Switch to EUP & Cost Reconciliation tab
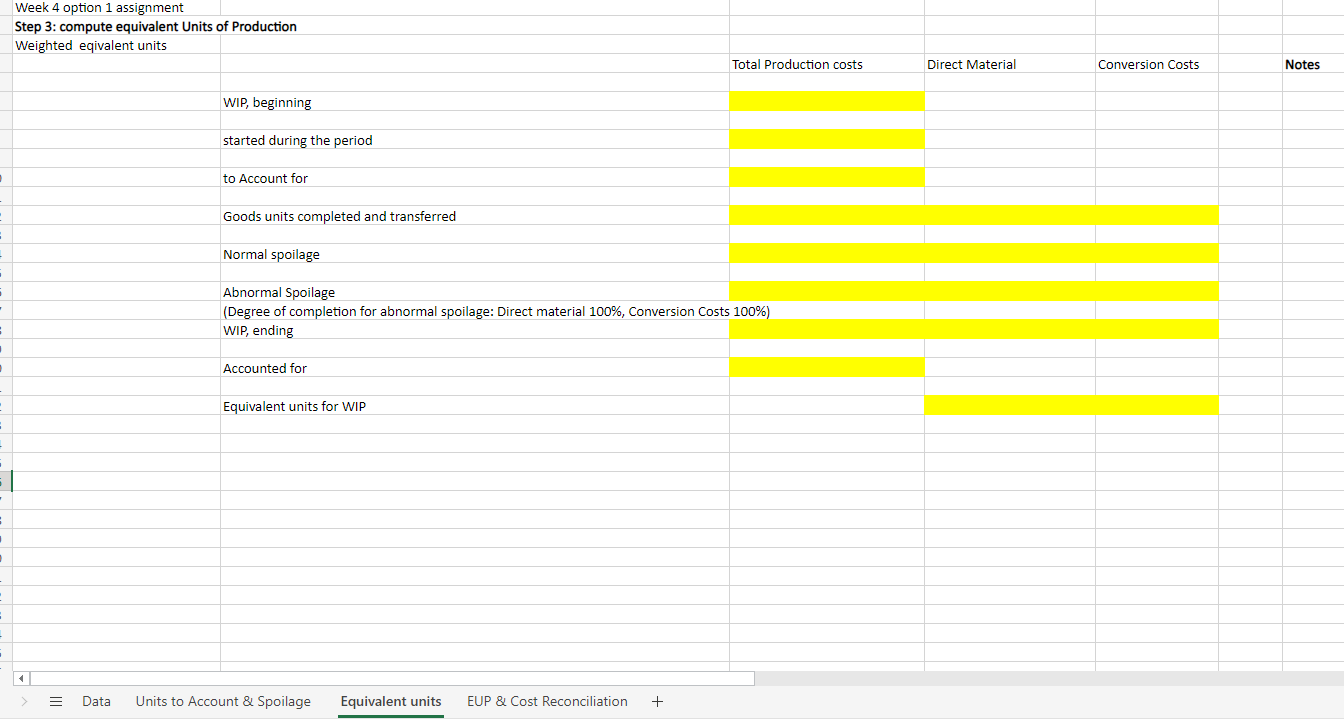This screenshot has height=719, width=1344. tap(547, 701)
